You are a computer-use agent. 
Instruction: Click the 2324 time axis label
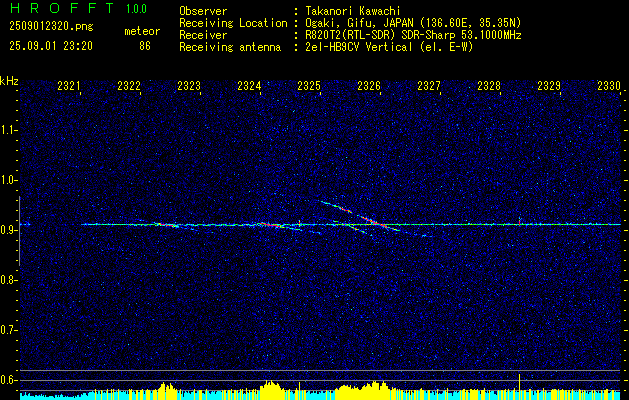click(x=248, y=86)
